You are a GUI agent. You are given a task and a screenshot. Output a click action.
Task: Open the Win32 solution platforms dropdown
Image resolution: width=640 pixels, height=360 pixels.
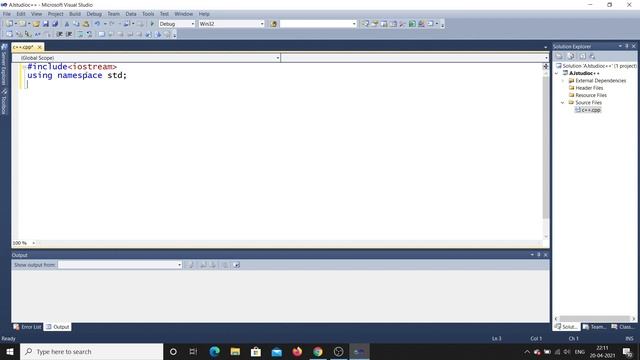(262, 24)
